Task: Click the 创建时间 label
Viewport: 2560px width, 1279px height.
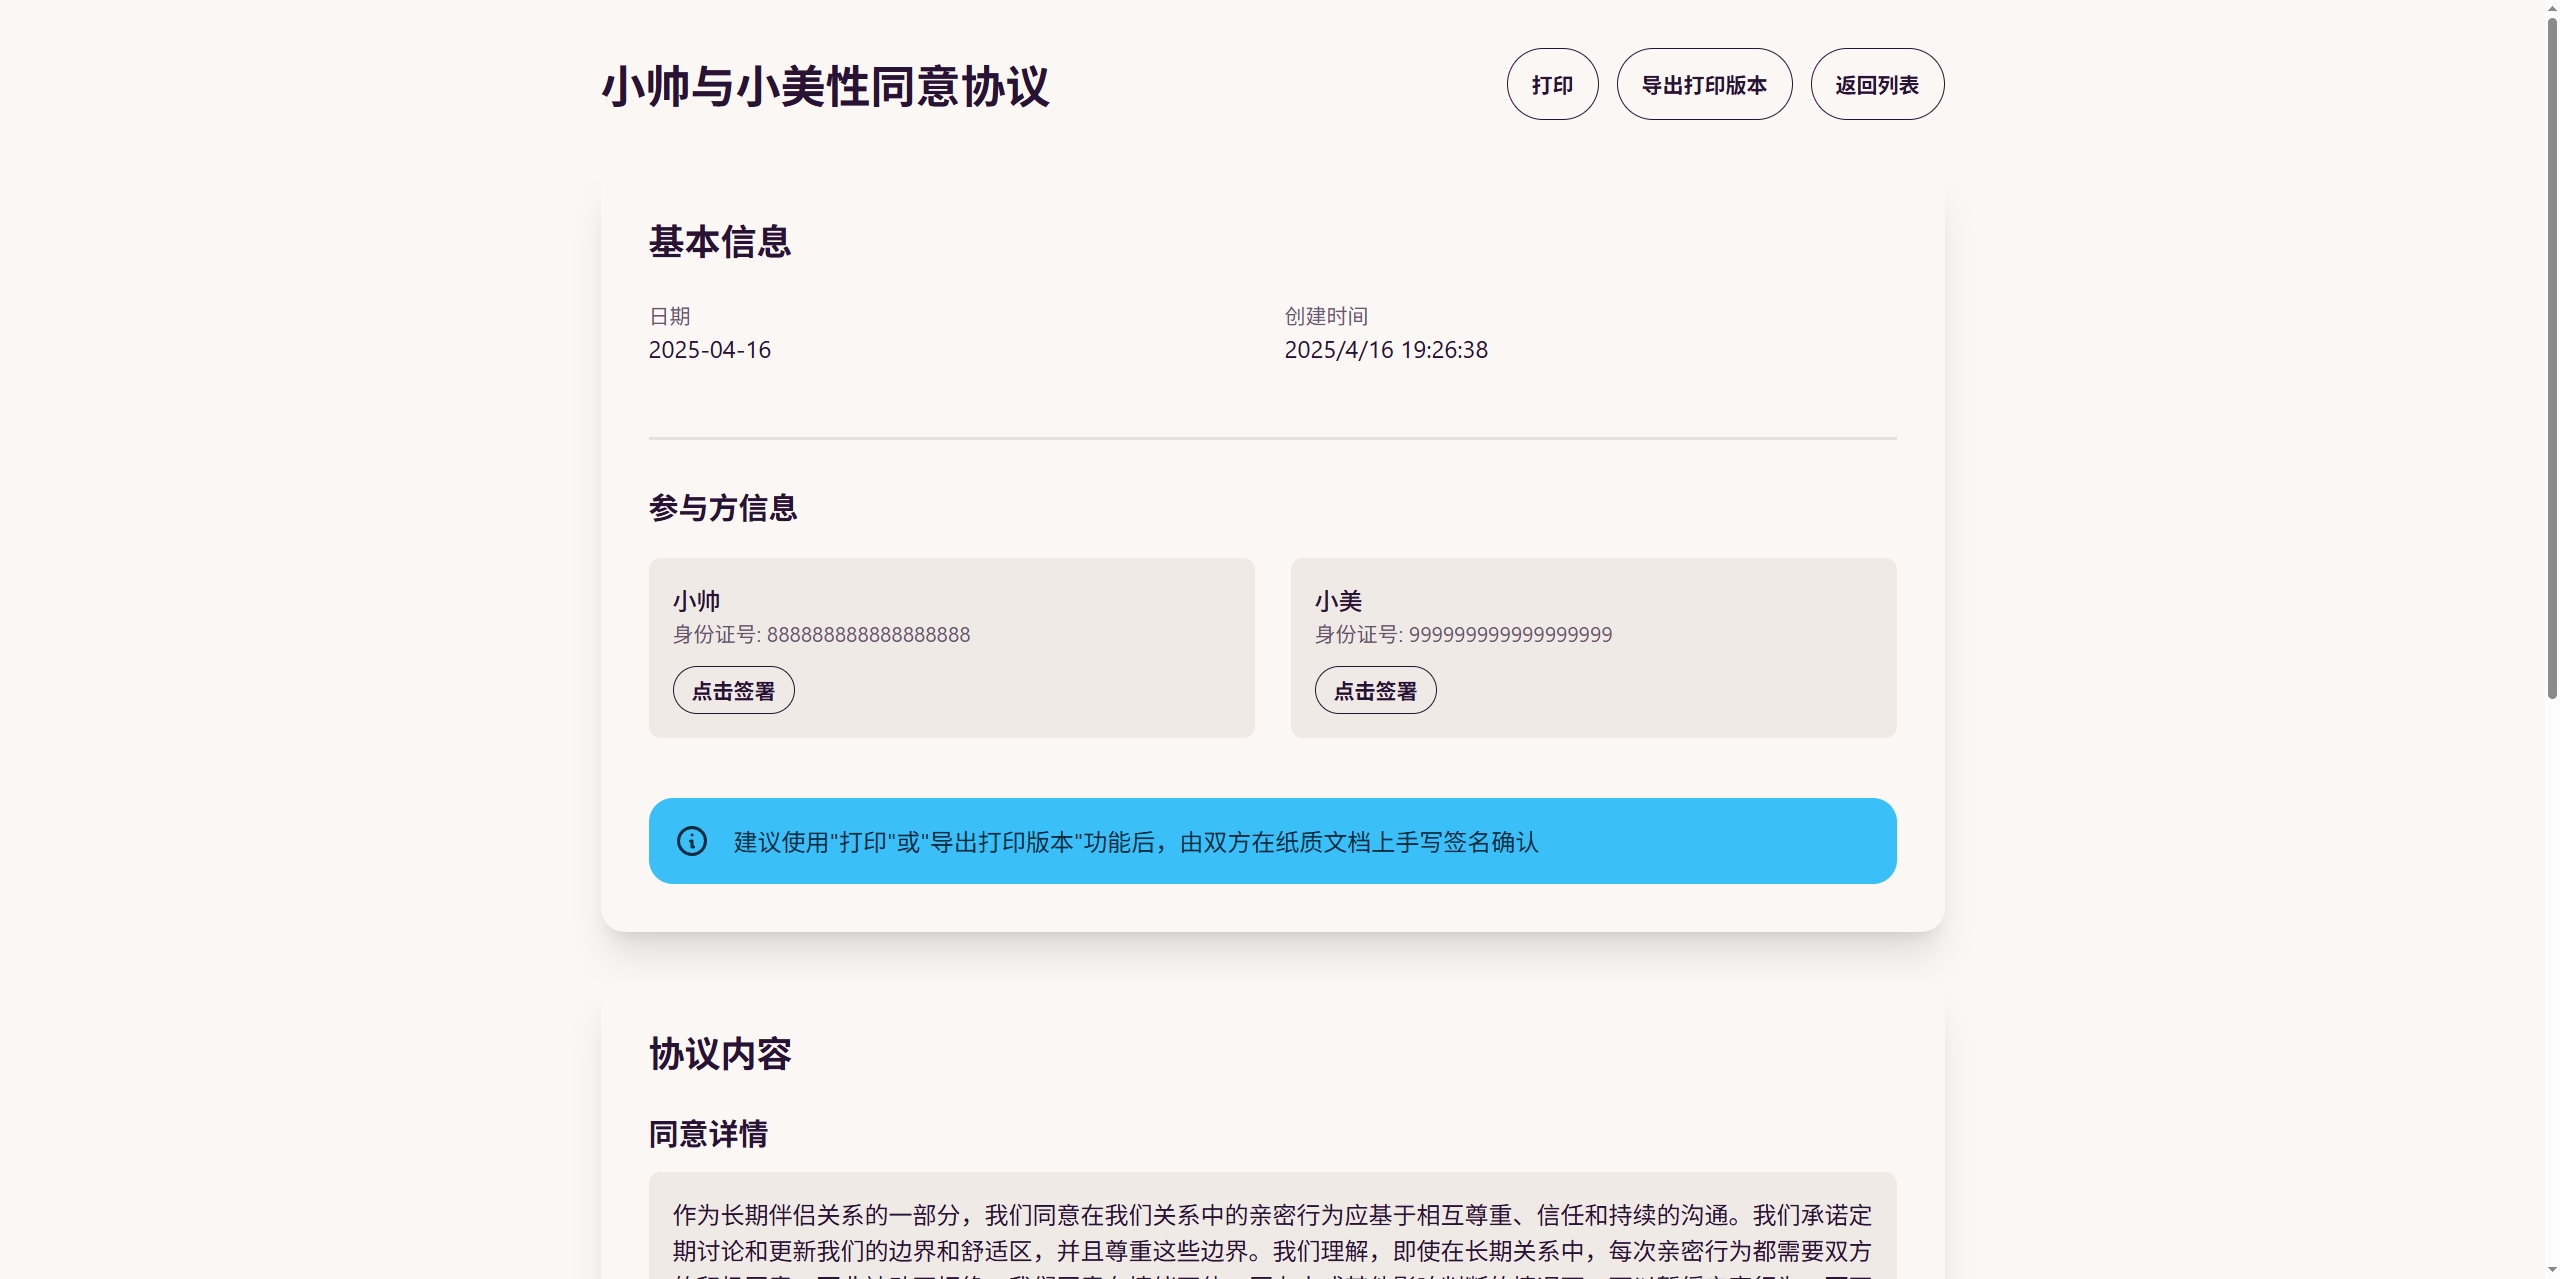Action: (1326, 316)
